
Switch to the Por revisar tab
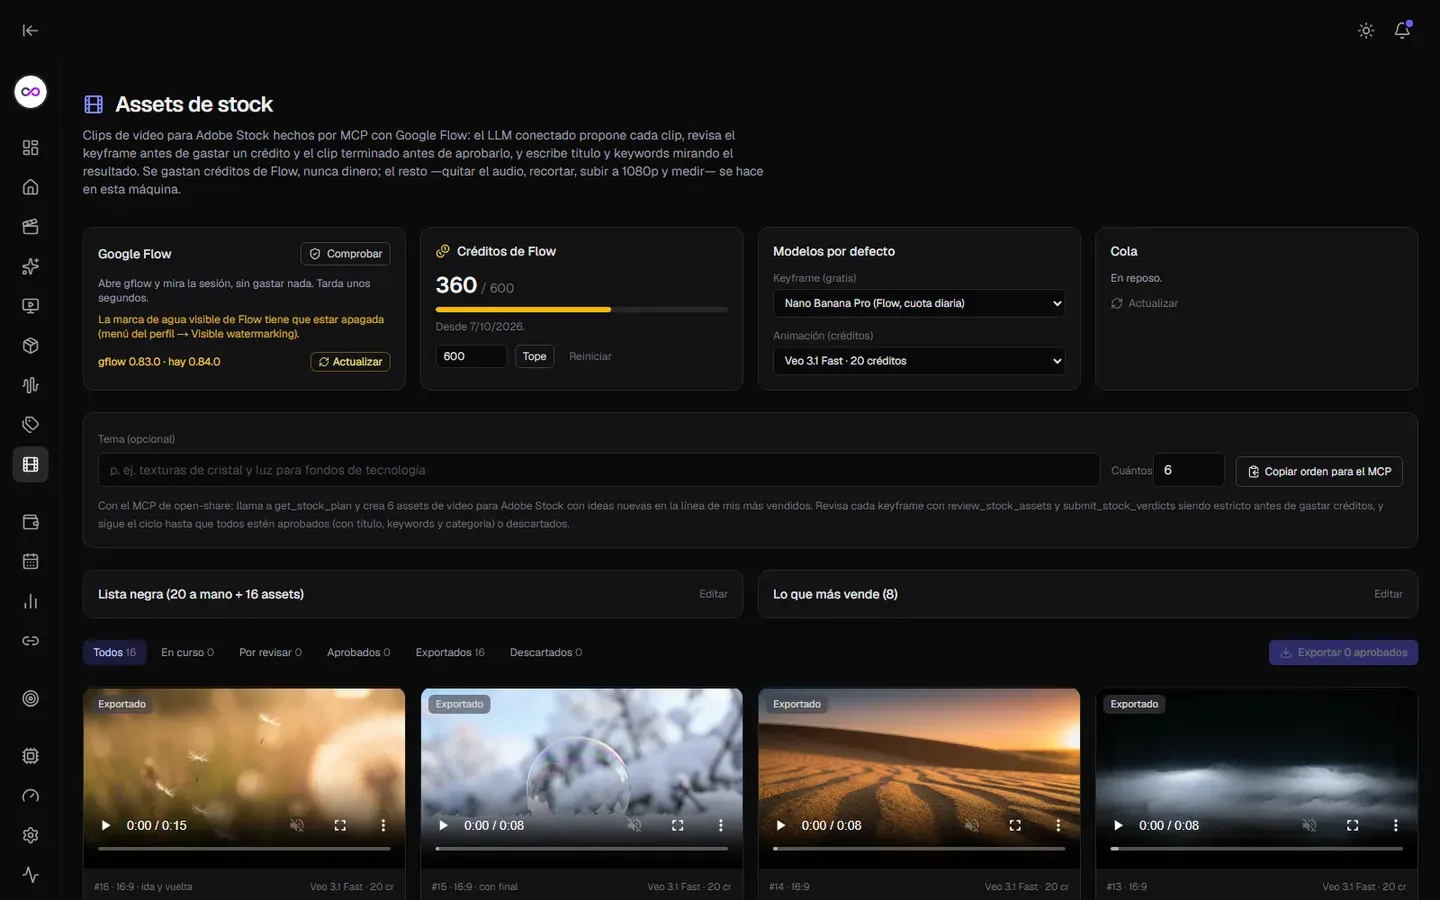click(270, 653)
